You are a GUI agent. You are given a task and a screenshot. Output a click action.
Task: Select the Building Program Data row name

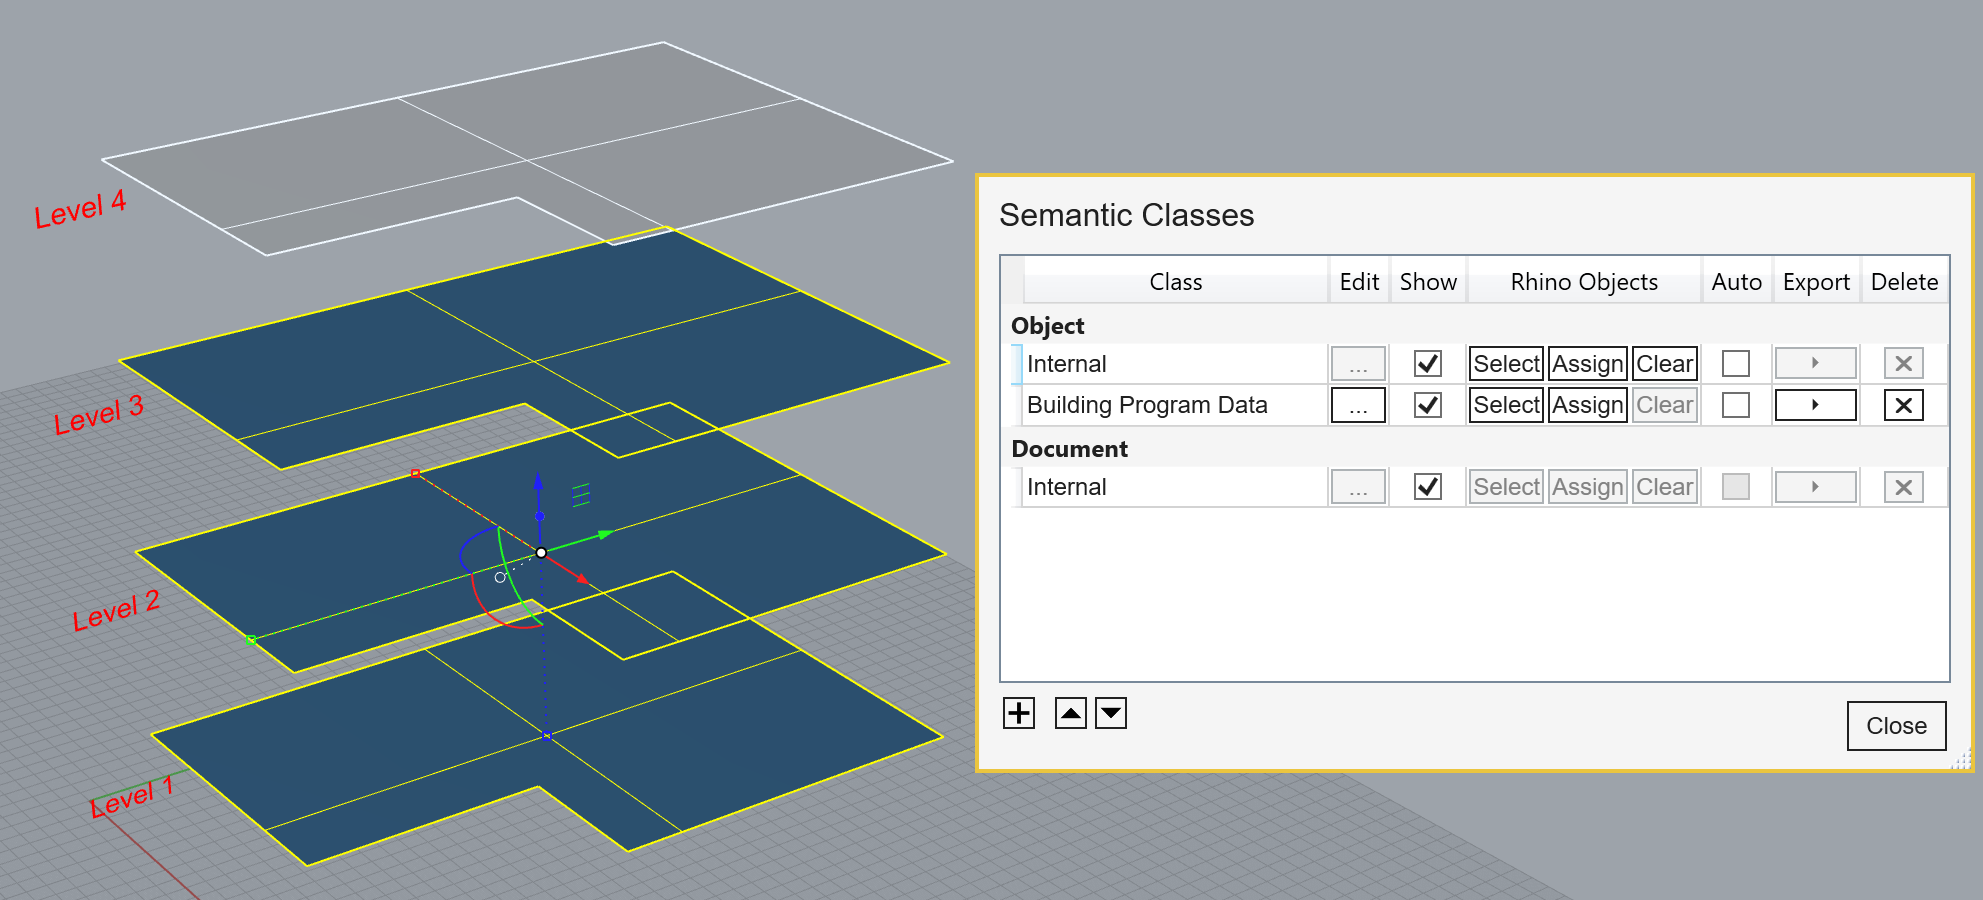[x=1147, y=405]
